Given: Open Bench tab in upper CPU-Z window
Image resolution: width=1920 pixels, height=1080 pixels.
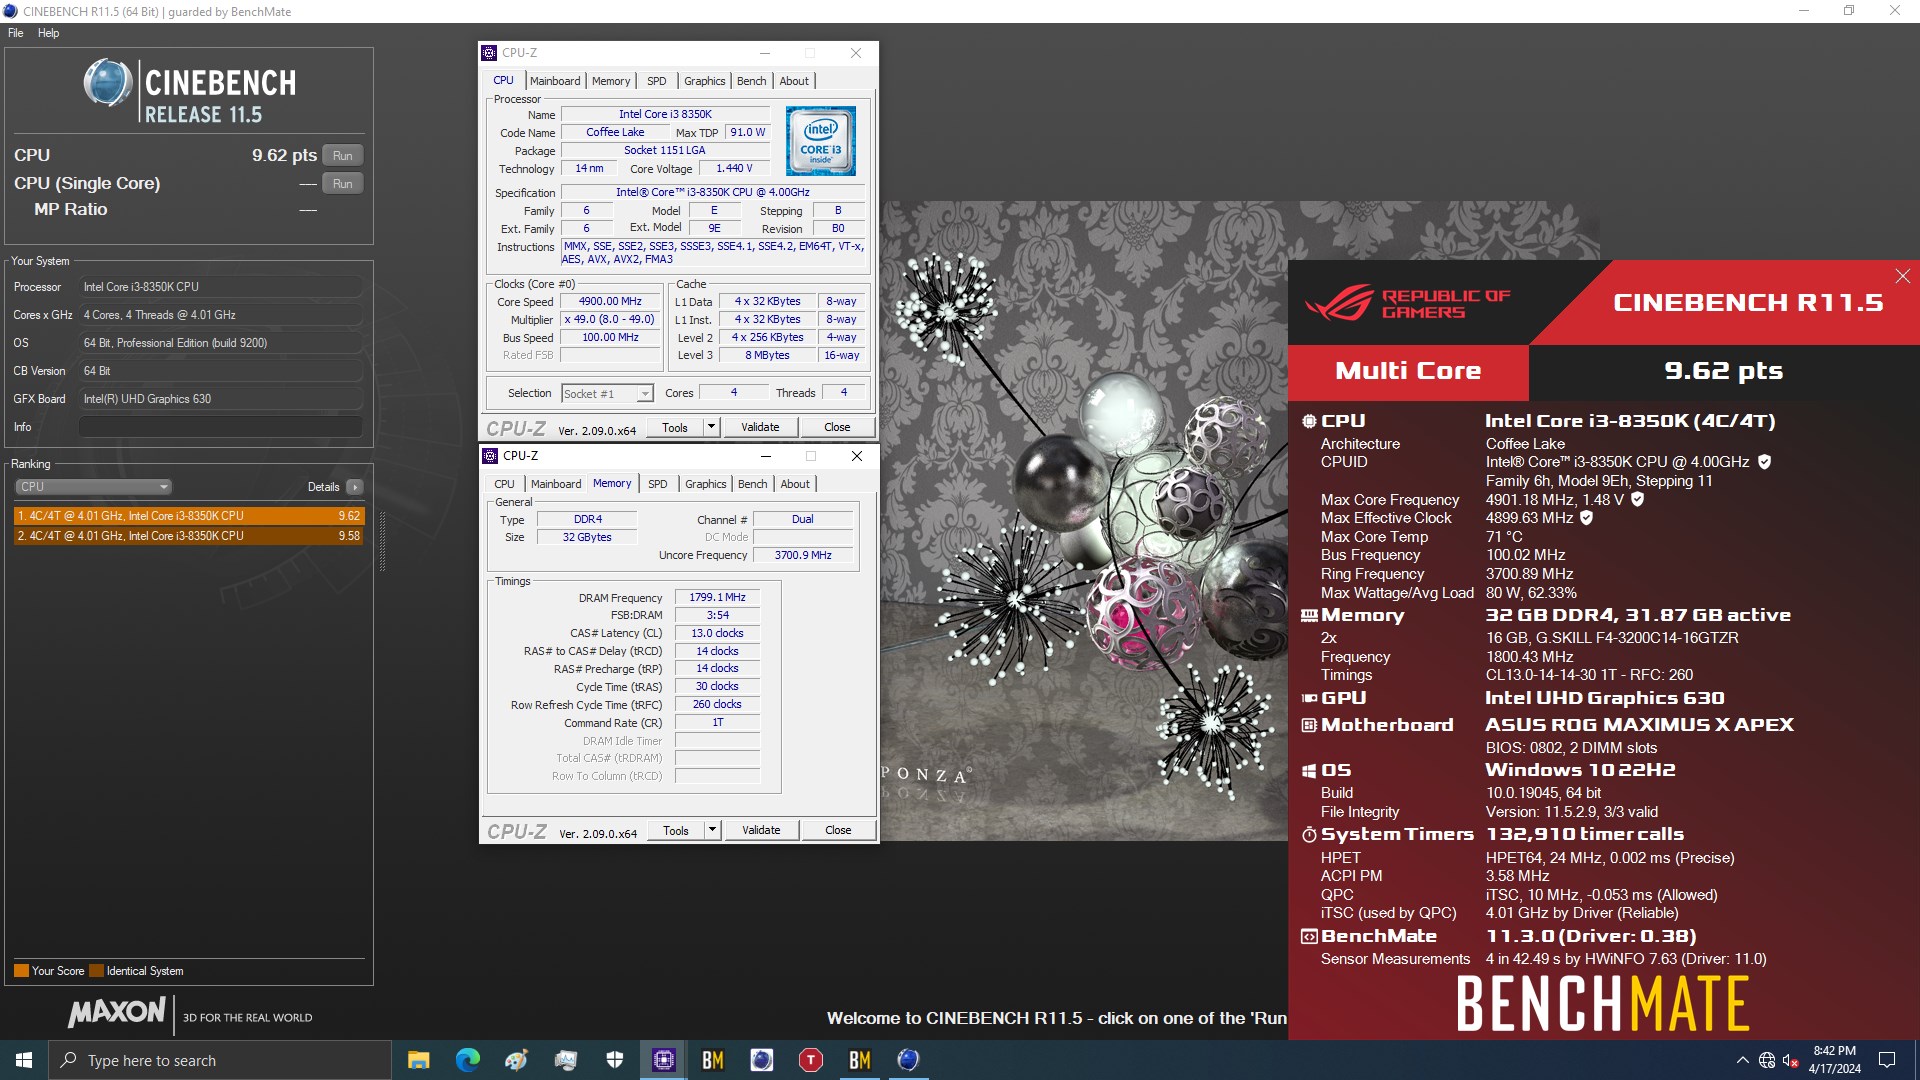Looking at the screenshot, I should click(752, 81).
